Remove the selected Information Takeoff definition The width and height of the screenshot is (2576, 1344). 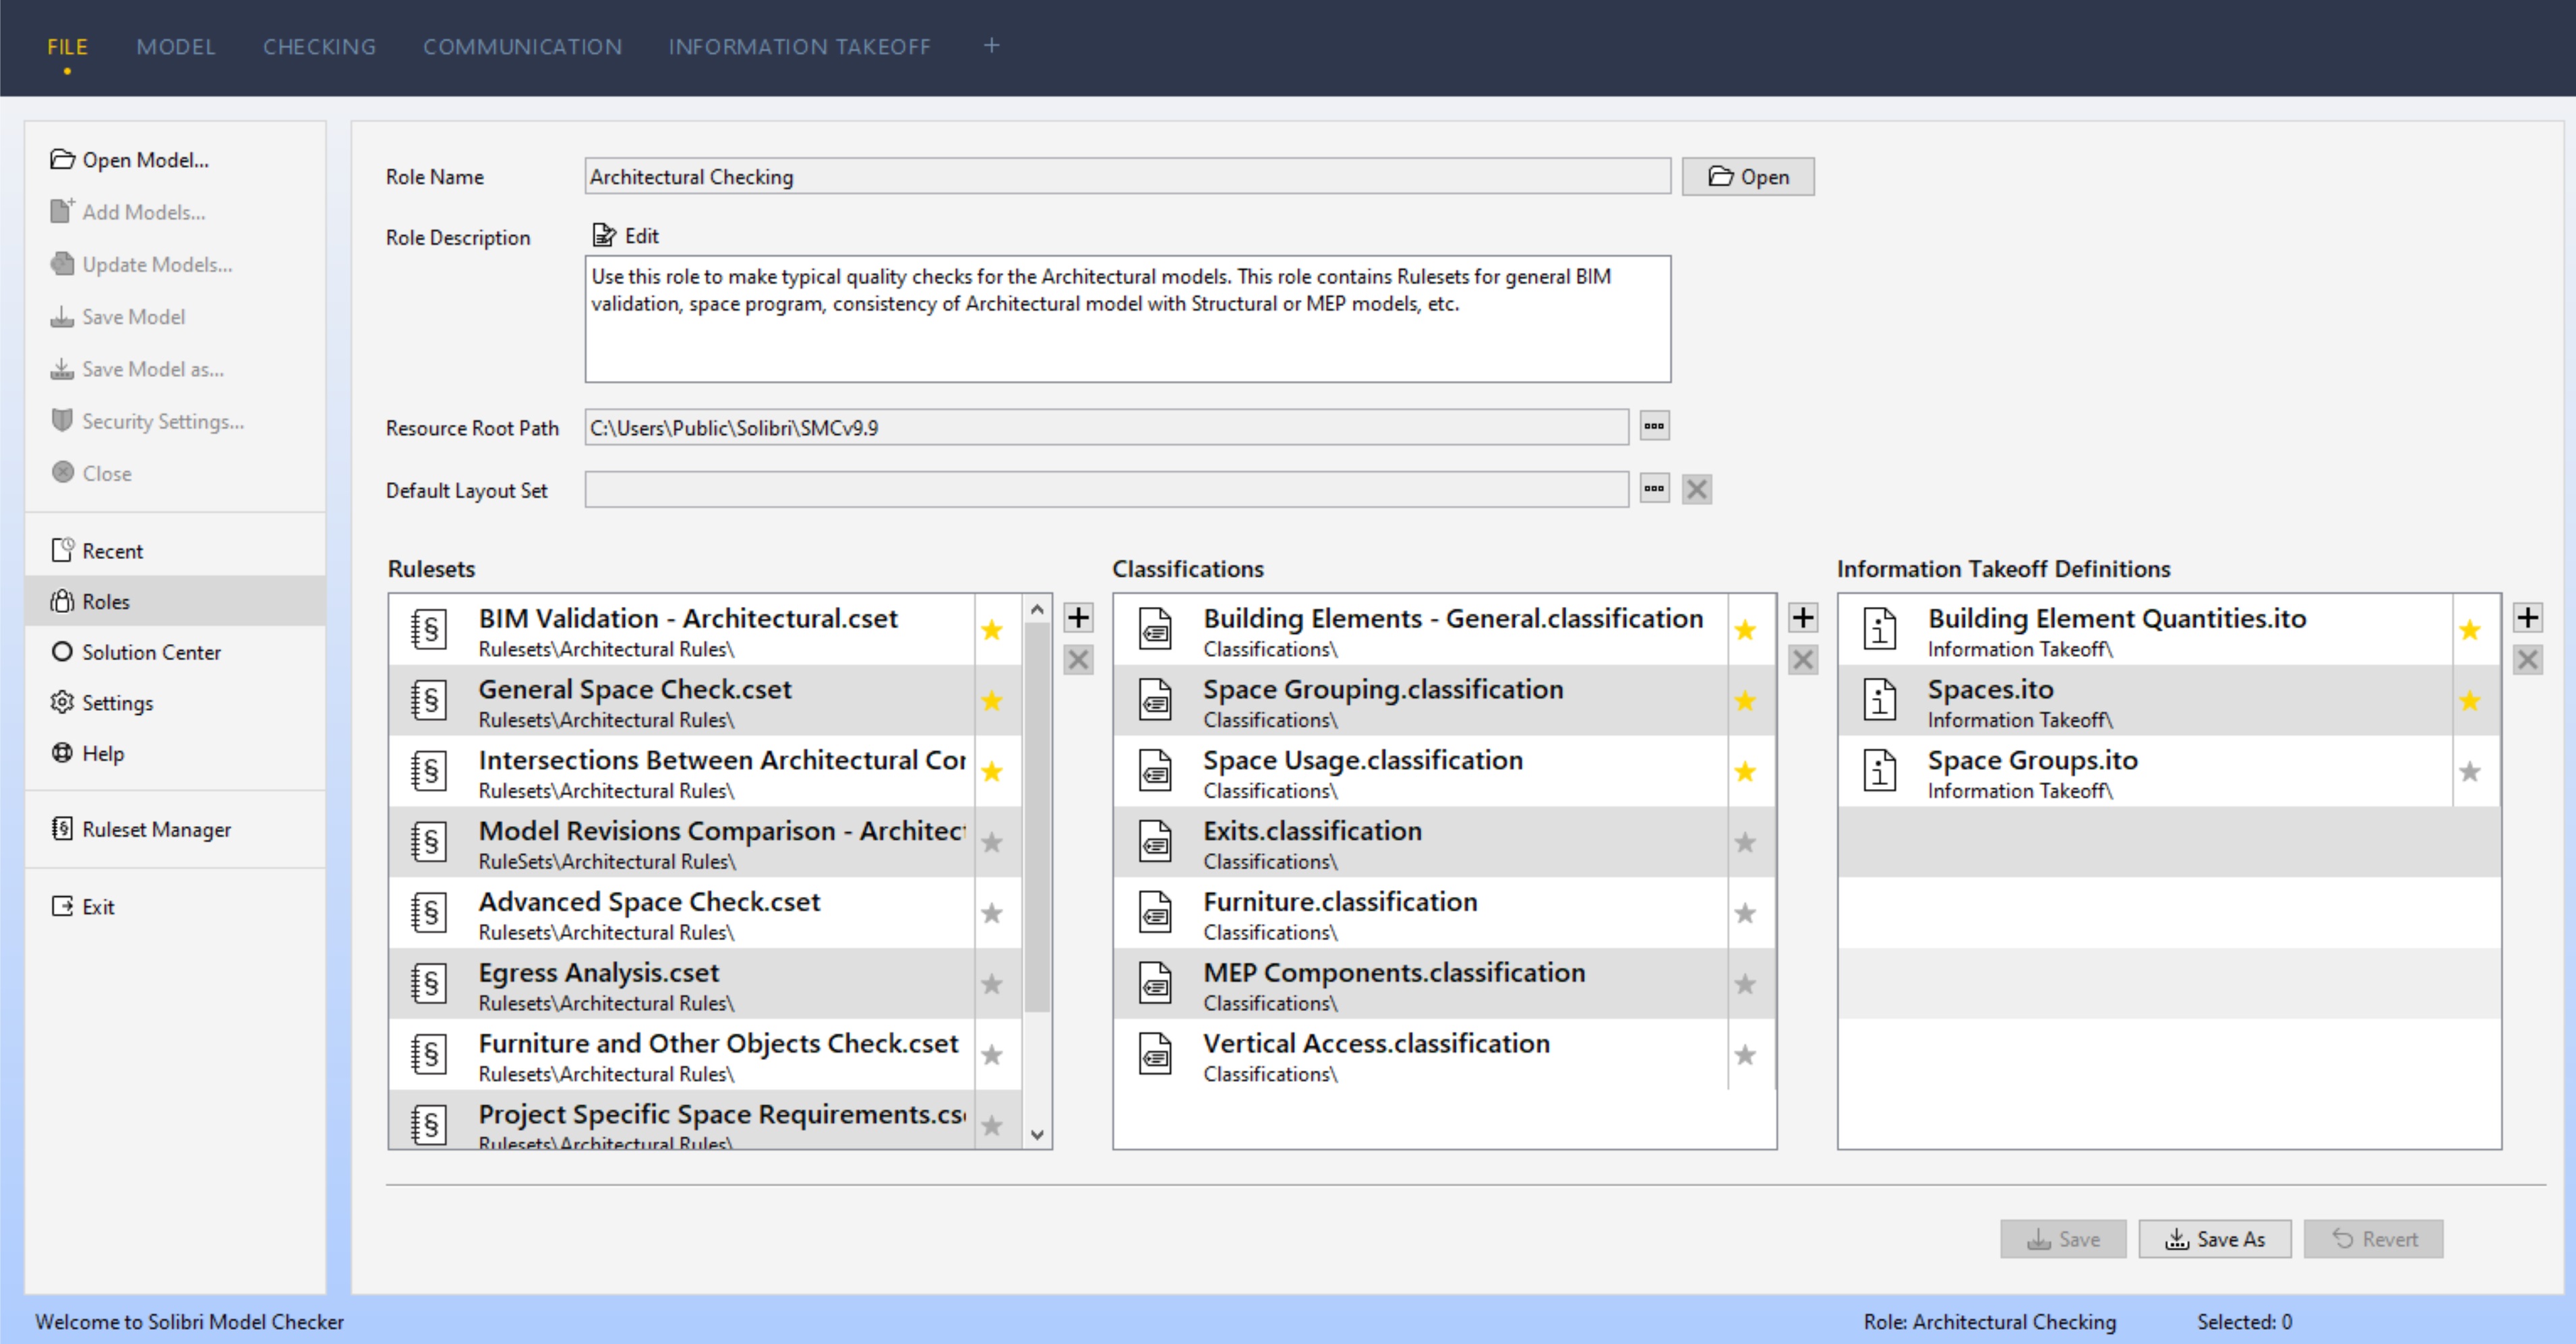tap(2528, 660)
